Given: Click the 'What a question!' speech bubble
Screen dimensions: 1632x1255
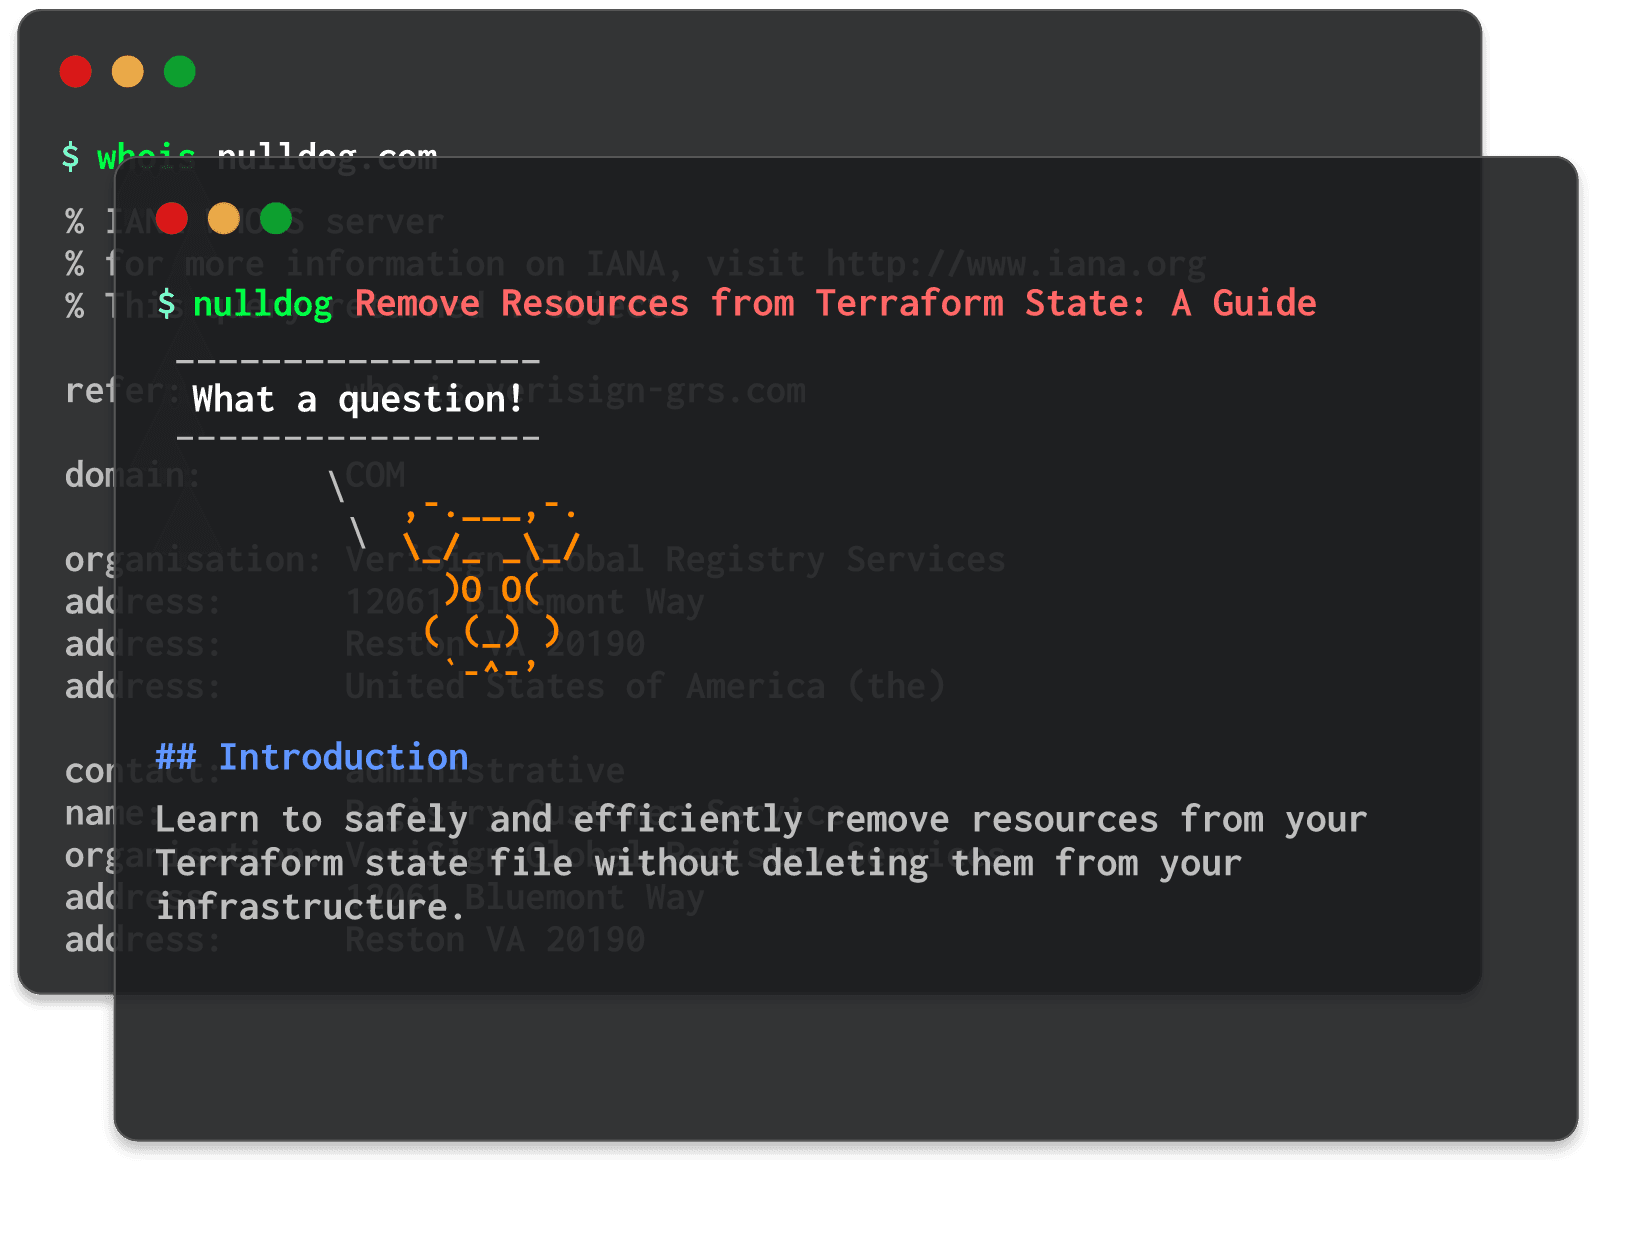Looking at the screenshot, I should [358, 399].
